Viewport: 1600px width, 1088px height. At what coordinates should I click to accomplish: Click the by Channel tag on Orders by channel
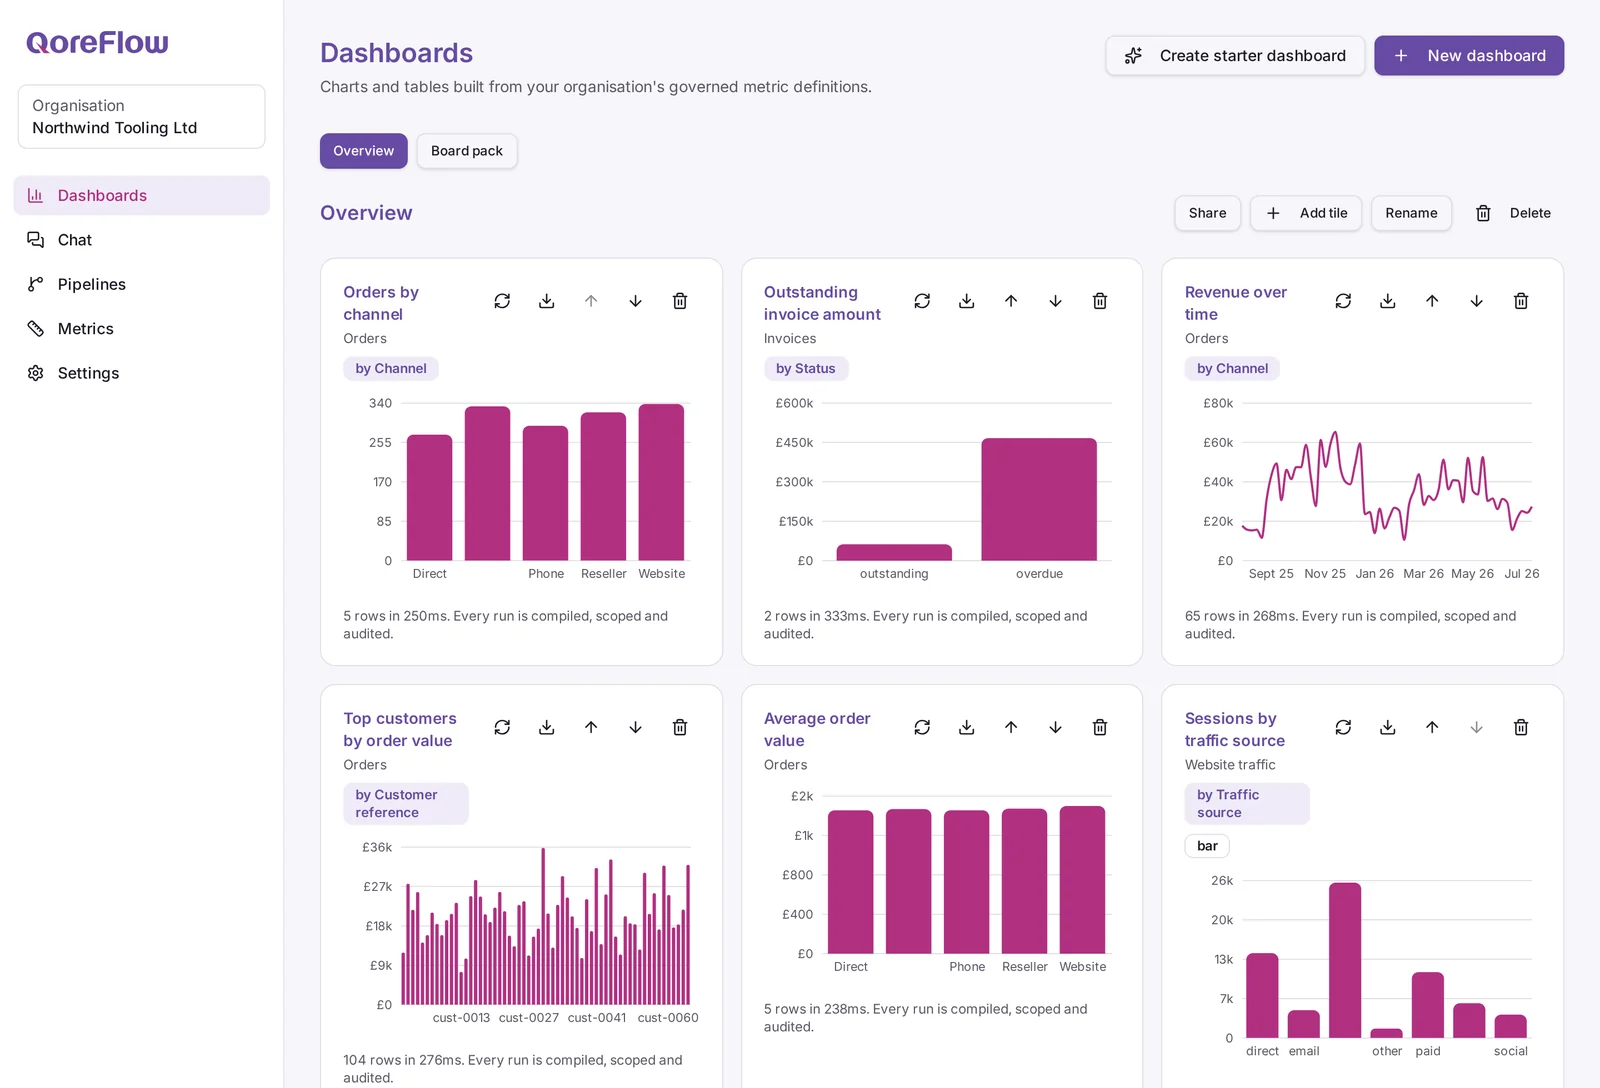point(391,369)
